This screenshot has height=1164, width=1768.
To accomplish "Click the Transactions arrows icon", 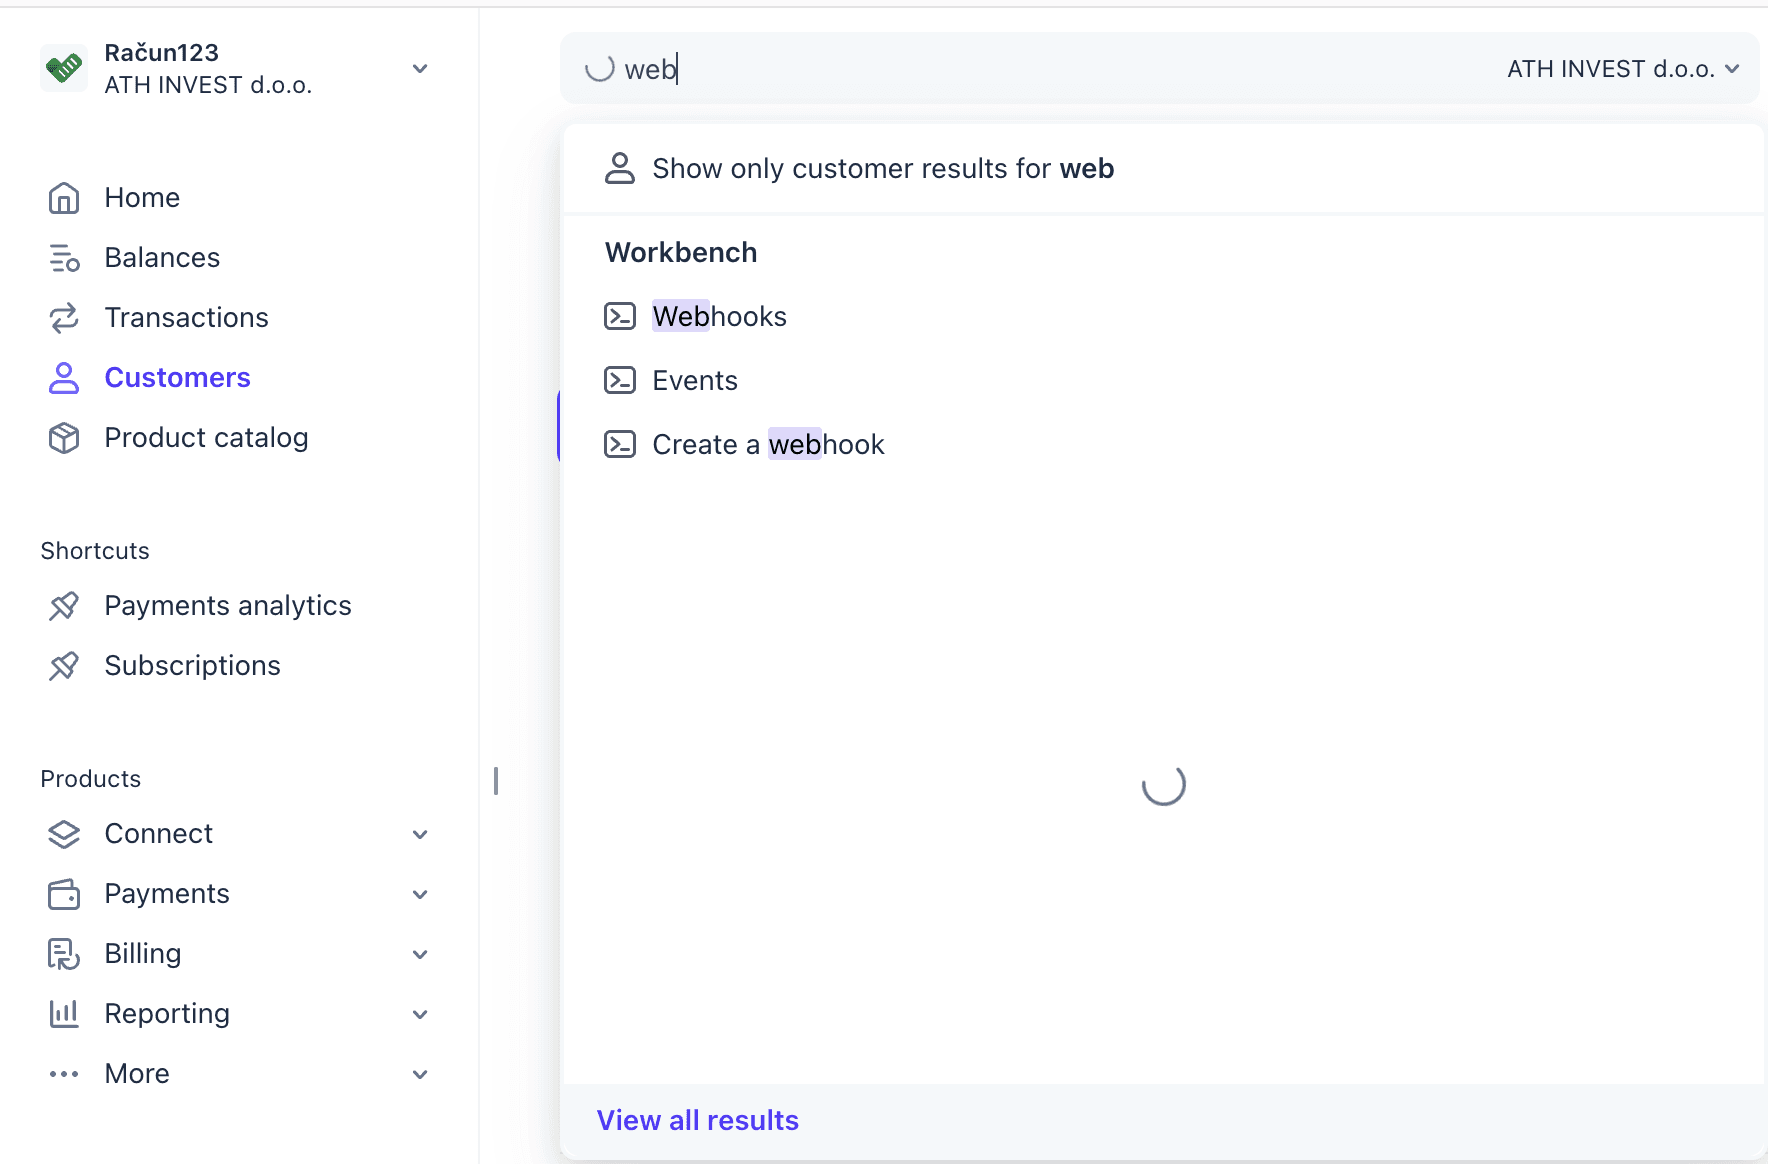I will tap(64, 317).
